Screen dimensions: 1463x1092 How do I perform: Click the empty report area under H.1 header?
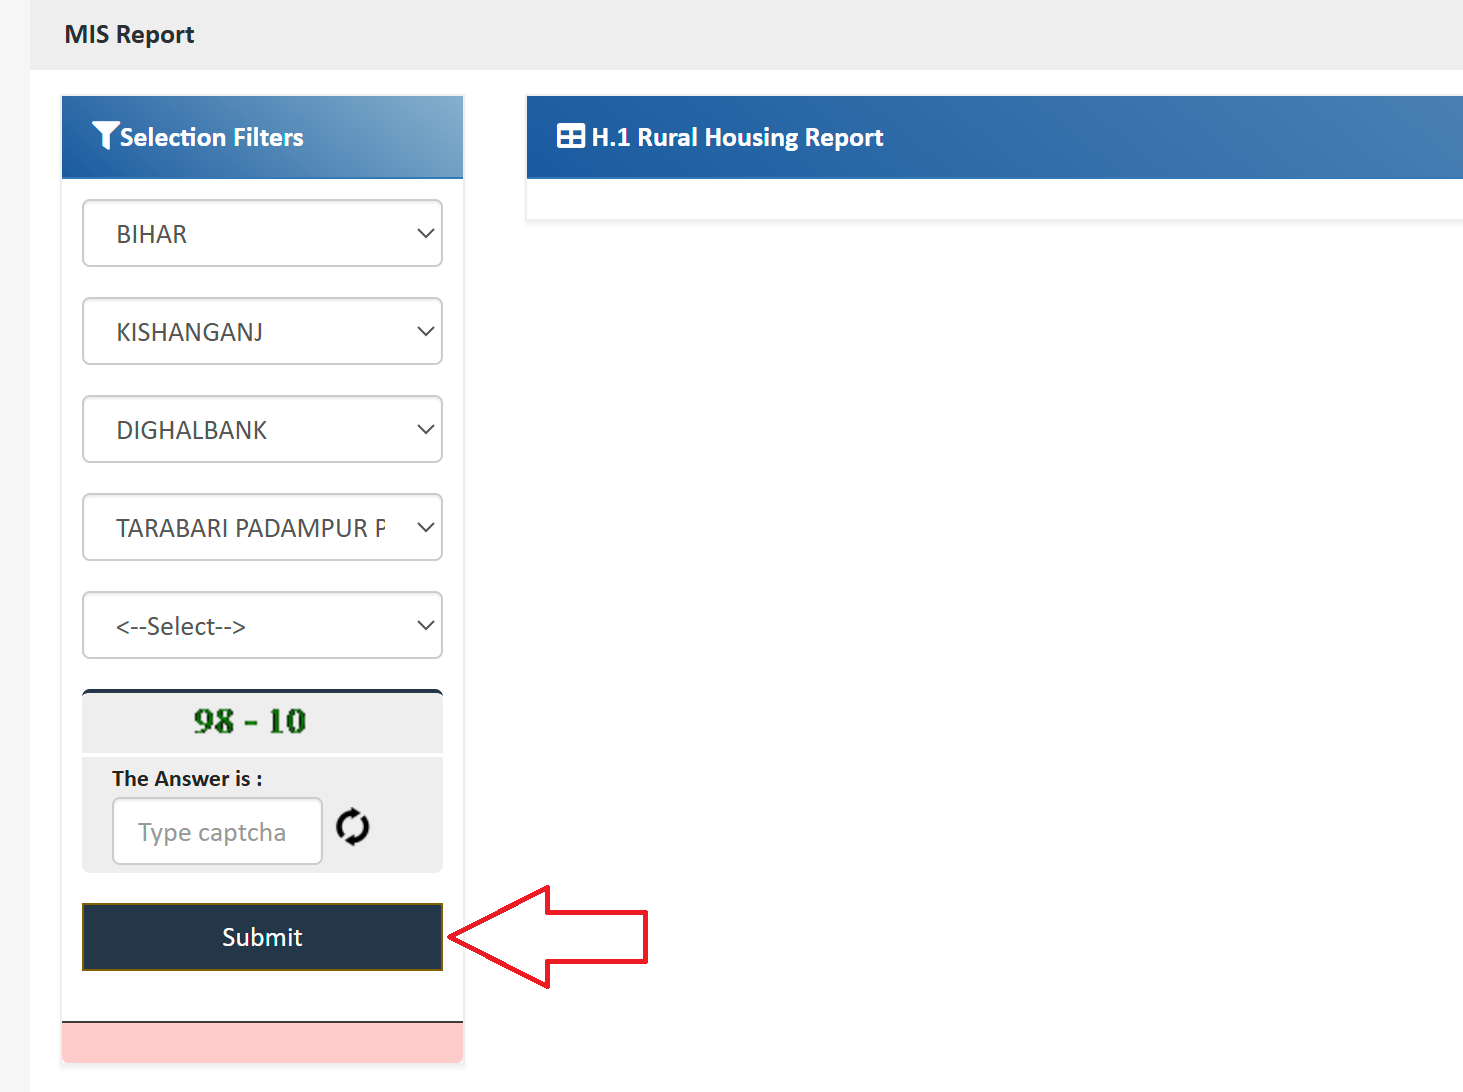point(994,199)
